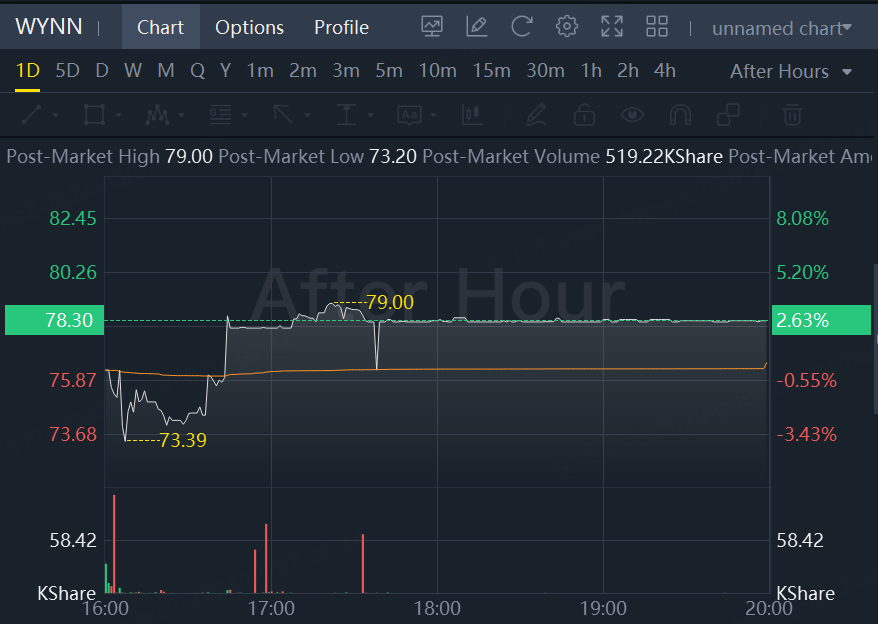Open the multi-chart grid layout icon
This screenshot has width=878, height=624.
pos(657,26)
